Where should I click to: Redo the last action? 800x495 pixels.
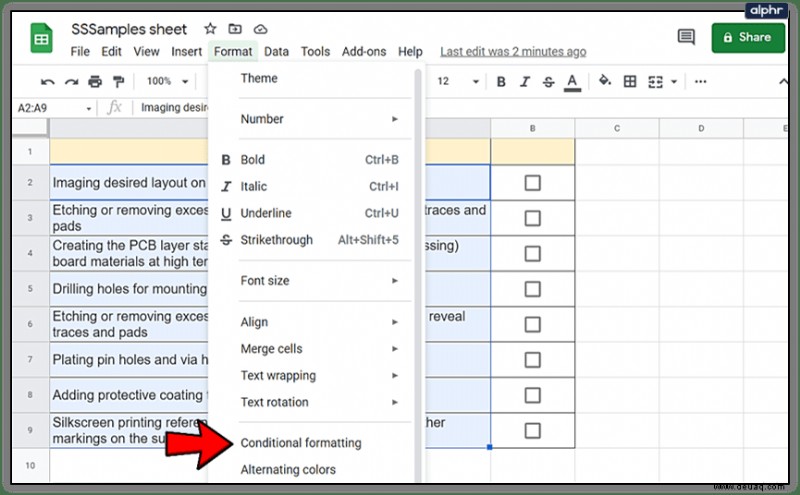pos(71,82)
